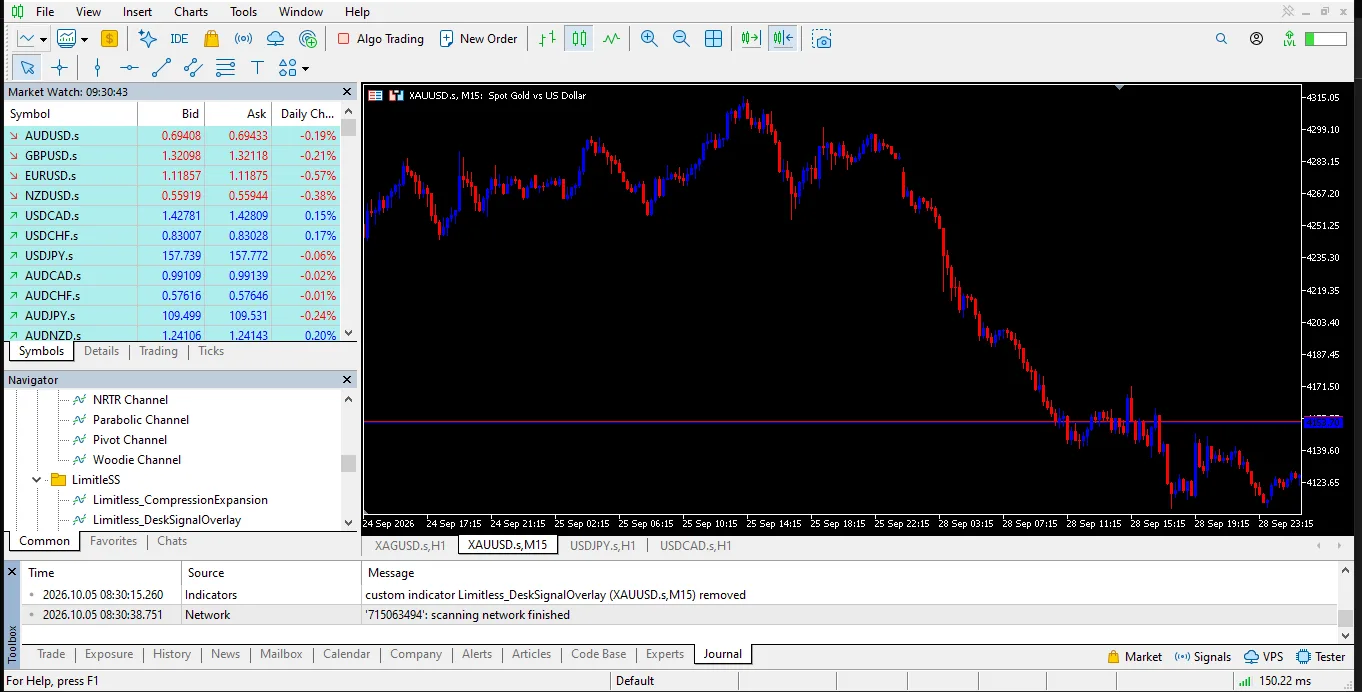Draw a vertical line tool
Viewport: 1362px width, 692px height.
(x=97, y=68)
